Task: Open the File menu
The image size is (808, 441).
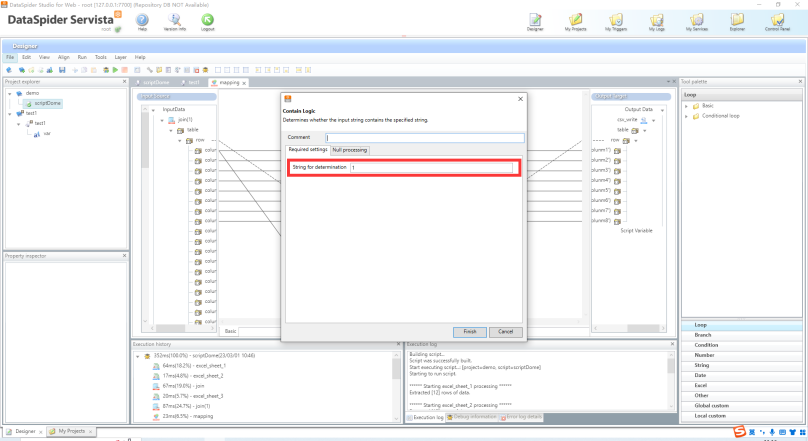Action: tap(10, 57)
